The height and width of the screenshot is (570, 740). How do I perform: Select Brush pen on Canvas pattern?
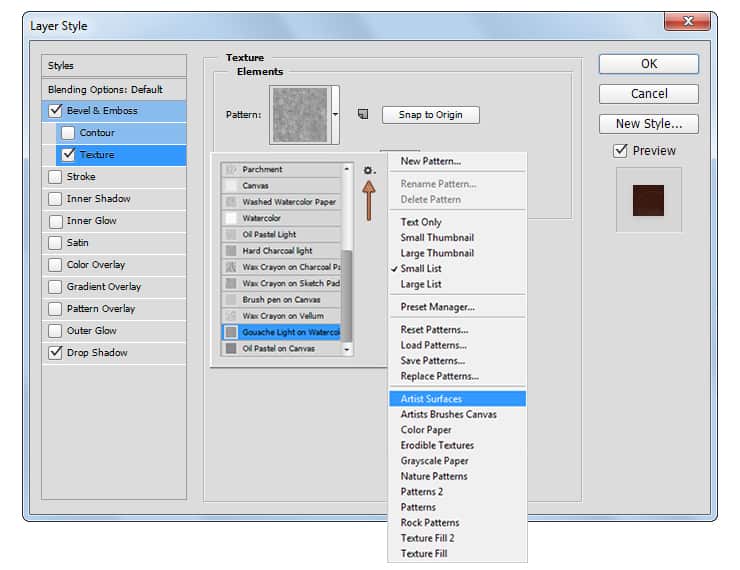click(281, 300)
